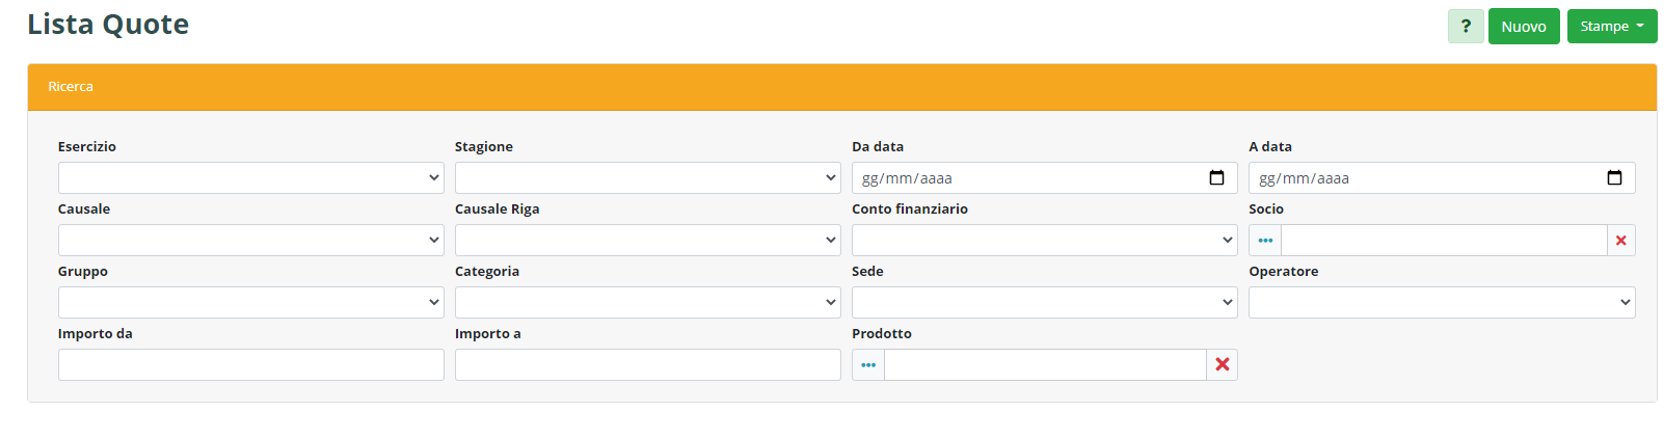The width and height of the screenshot is (1678, 425).
Task: Open the Da data calendar picker
Action: click(x=1216, y=178)
